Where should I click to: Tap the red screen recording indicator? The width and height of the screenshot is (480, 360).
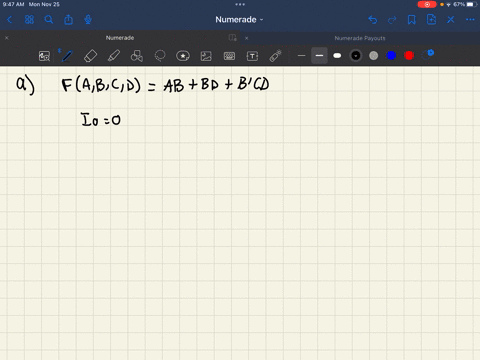pos(427,4)
